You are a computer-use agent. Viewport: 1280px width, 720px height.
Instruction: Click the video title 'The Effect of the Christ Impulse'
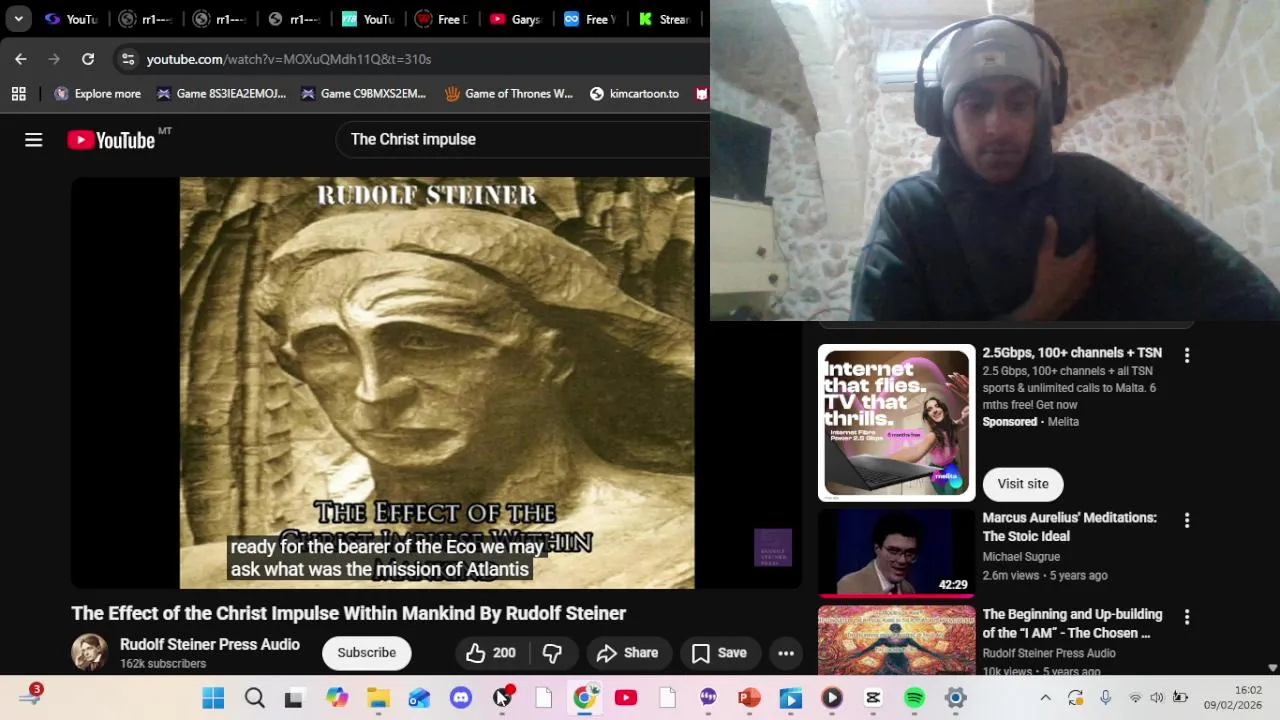[x=348, y=613]
